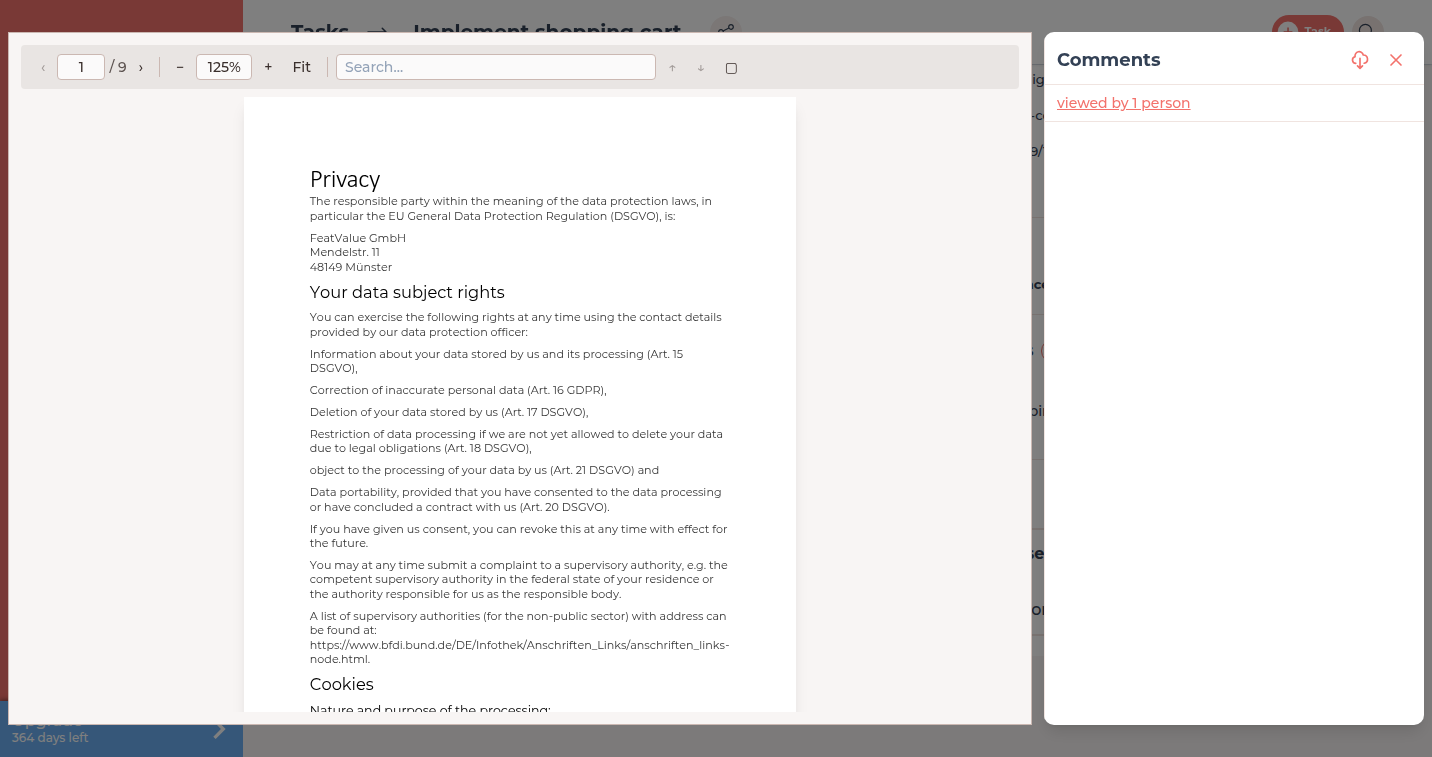Open share icon beside task title
This screenshot has height=757, width=1432.
pos(726,30)
